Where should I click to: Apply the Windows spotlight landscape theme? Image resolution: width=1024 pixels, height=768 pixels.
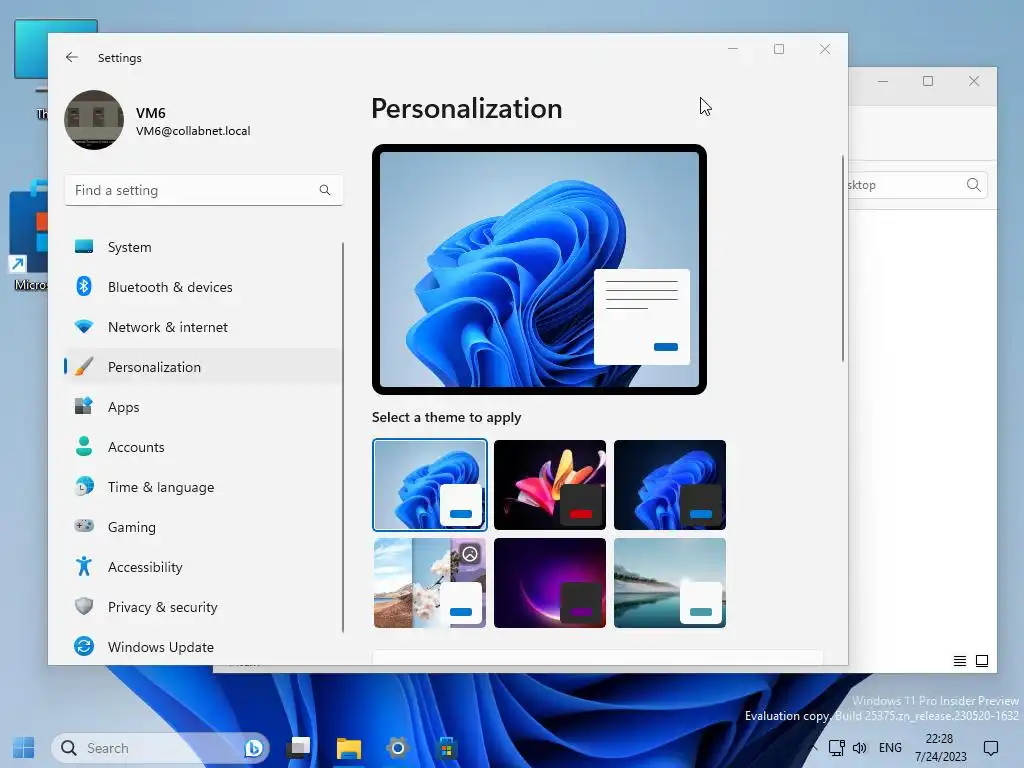[x=430, y=583]
